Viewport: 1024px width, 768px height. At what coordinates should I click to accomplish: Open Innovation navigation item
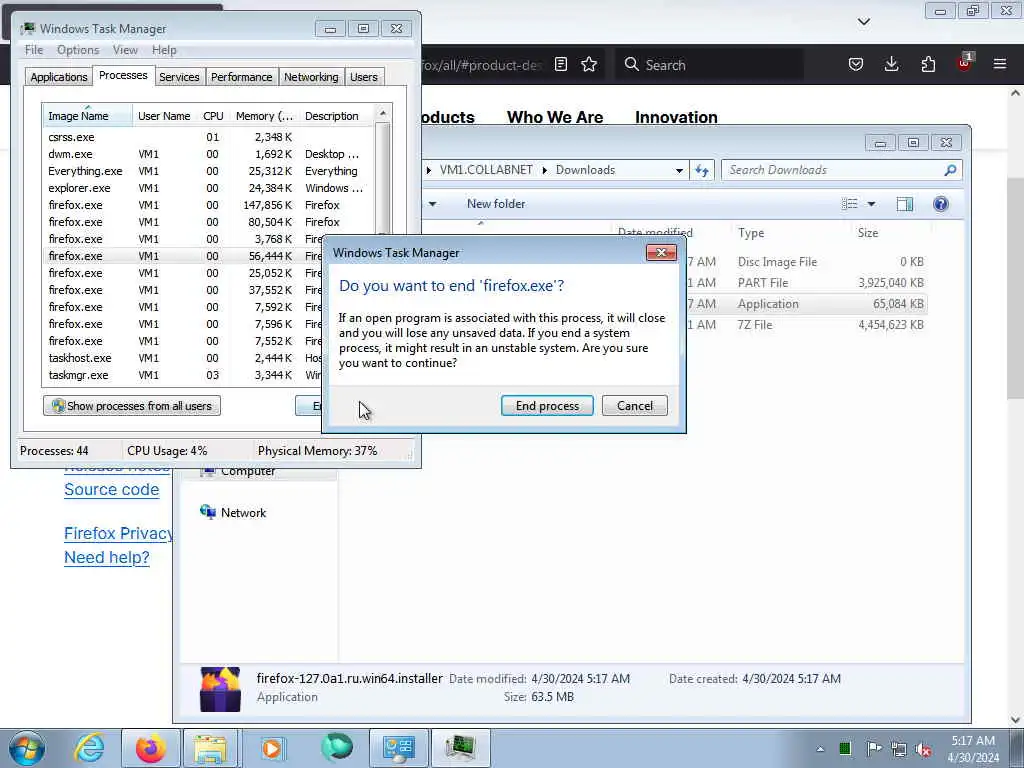tap(676, 118)
